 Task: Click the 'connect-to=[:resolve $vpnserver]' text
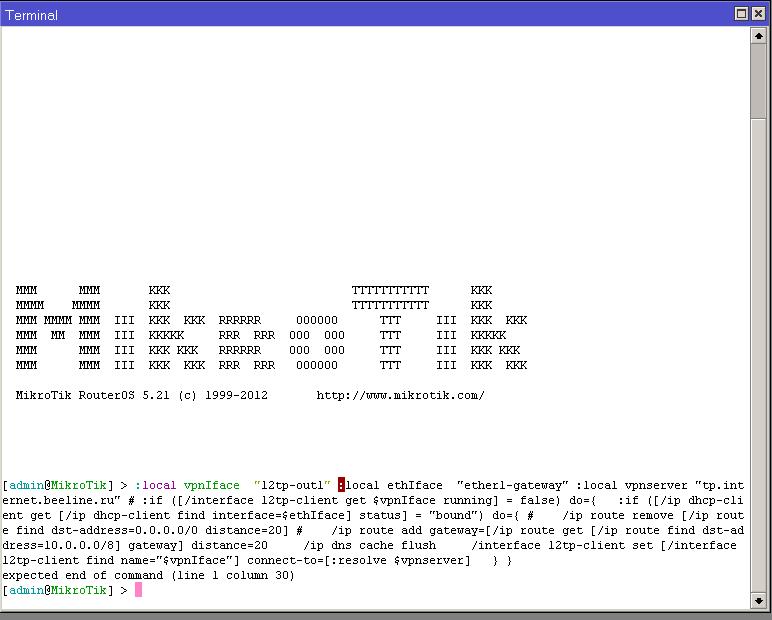coord(358,560)
